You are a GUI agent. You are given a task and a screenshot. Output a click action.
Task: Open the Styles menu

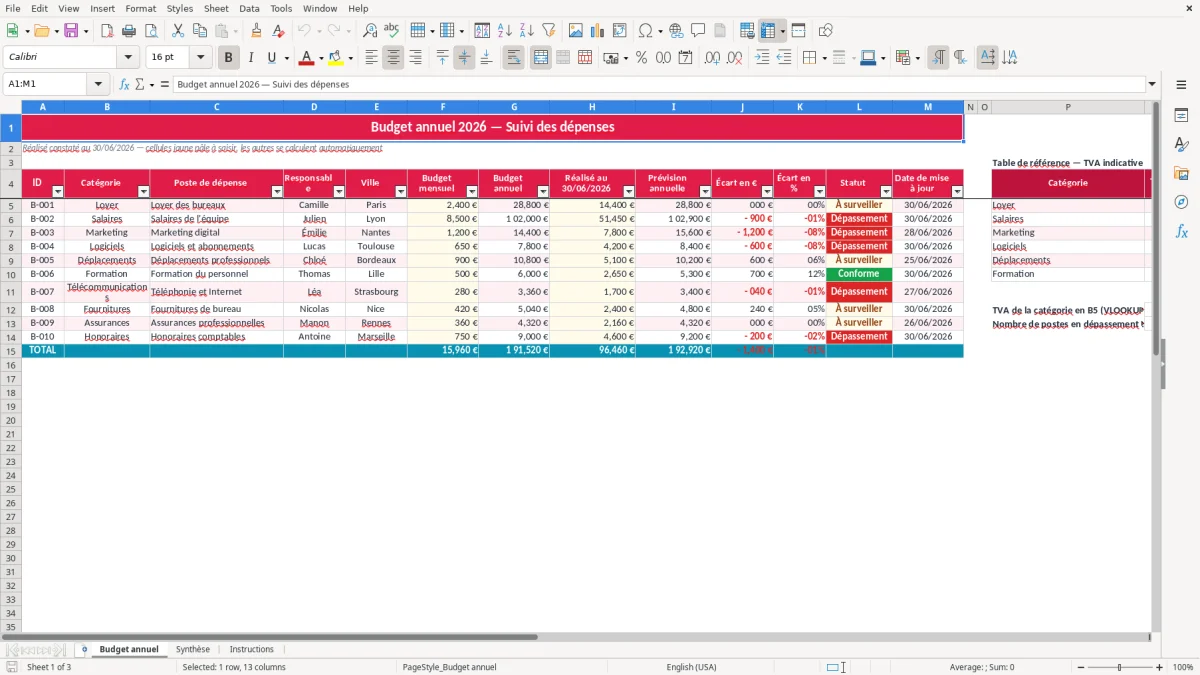click(x=180, y=8)
